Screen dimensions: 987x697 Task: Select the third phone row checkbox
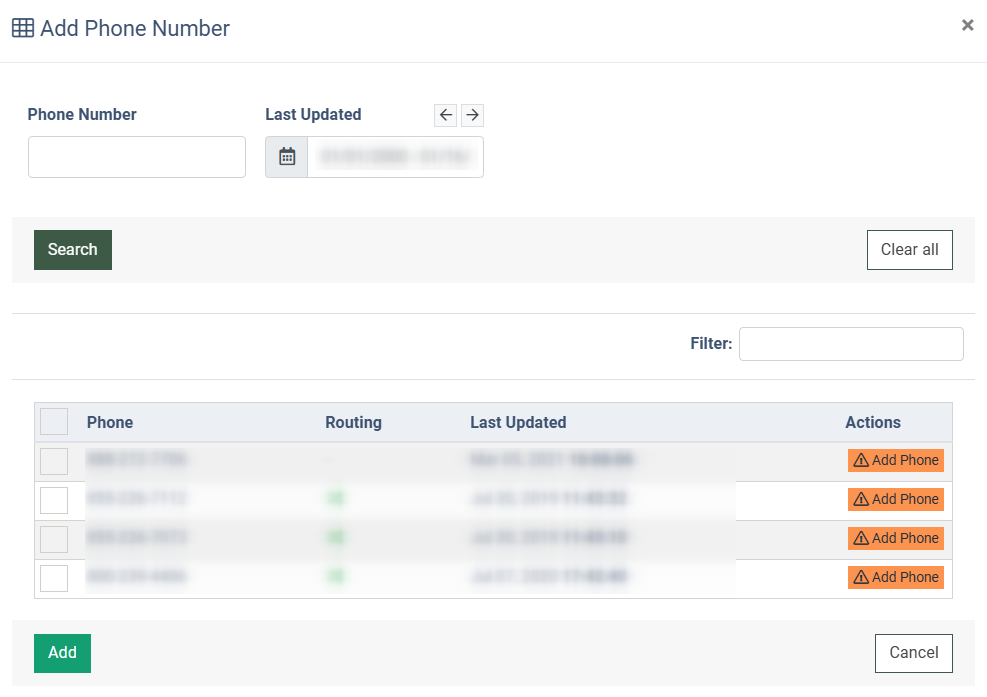point(54,539)
